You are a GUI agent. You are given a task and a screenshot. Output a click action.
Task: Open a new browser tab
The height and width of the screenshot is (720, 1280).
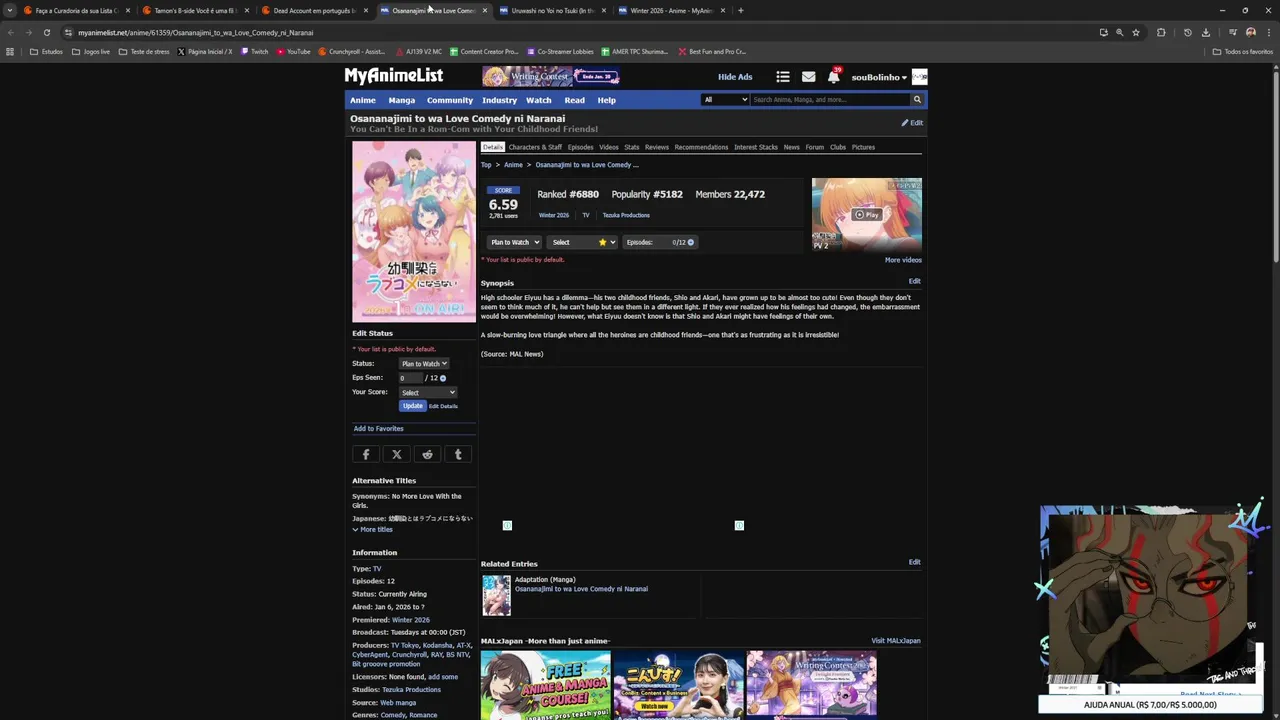(x=740, y=10)
